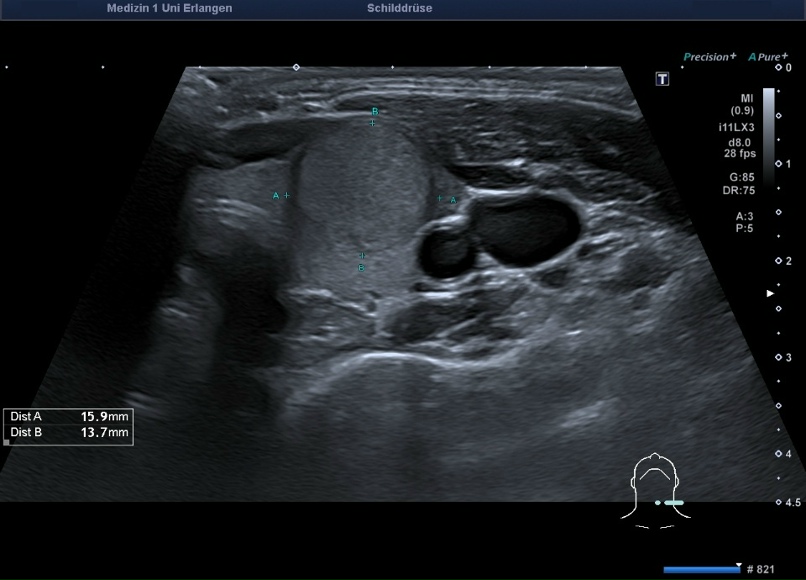Click the APure+ indicator
The width and height of the screenshot is (806, 580).
click(x=768, y=57)
